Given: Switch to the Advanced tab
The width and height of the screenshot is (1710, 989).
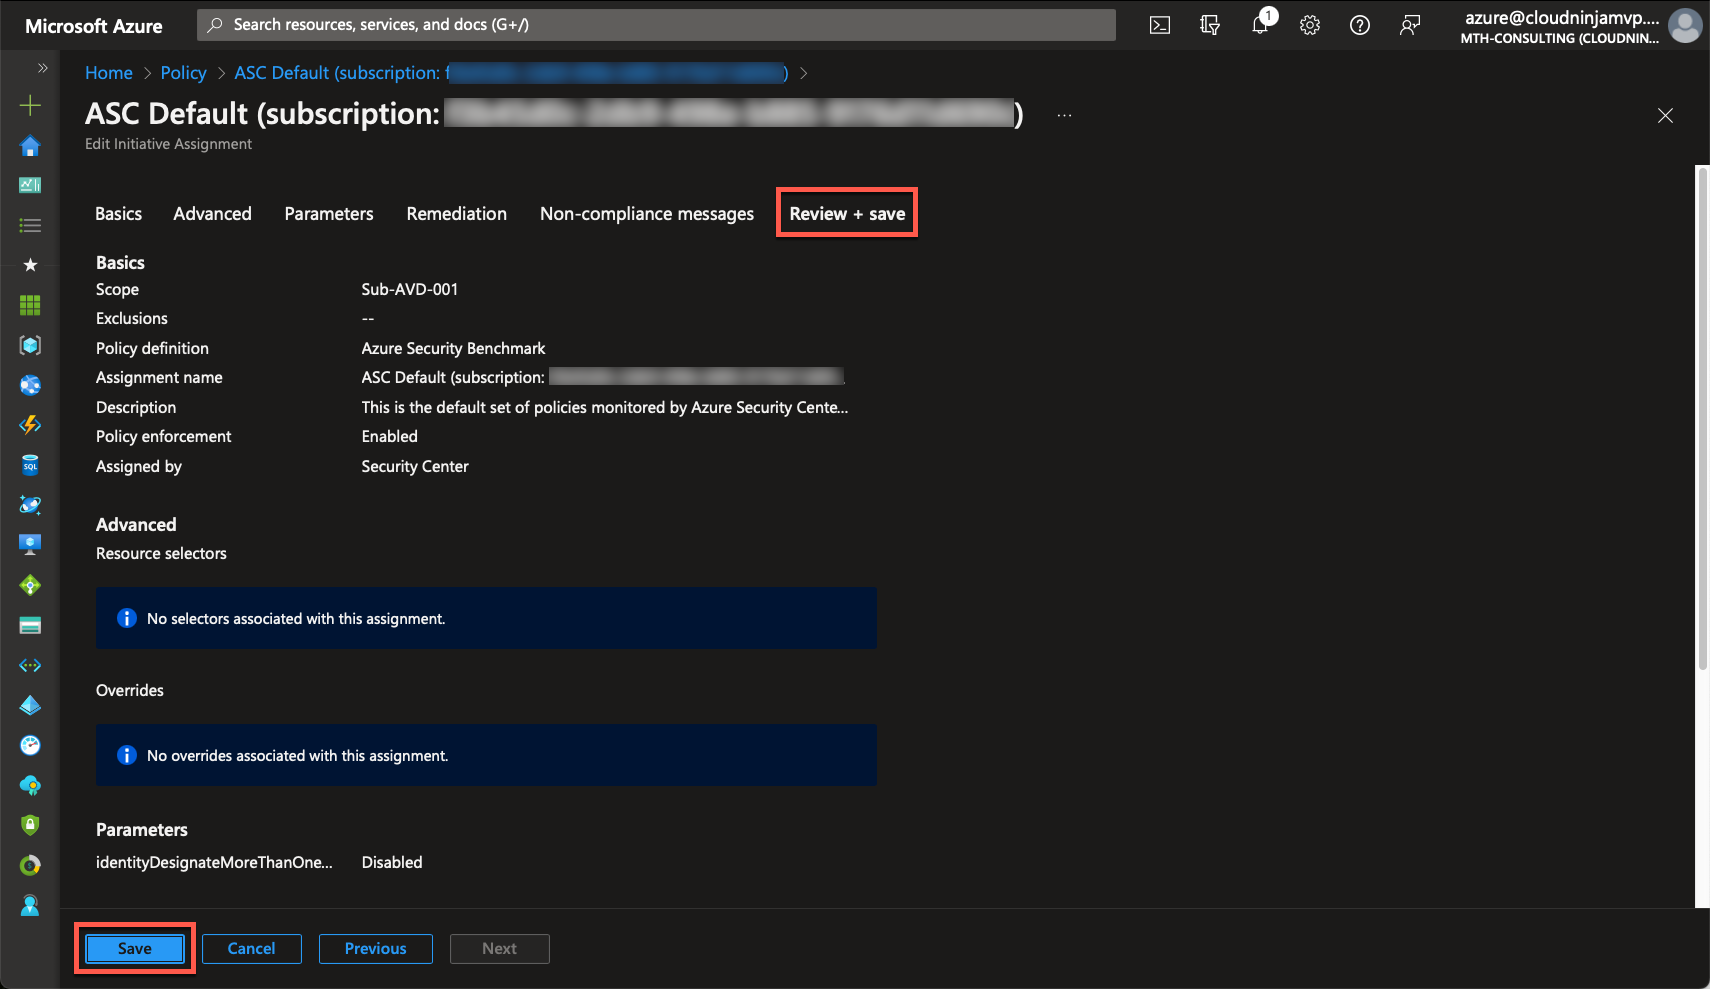Looking at the screenshot, I should (213, 213).
